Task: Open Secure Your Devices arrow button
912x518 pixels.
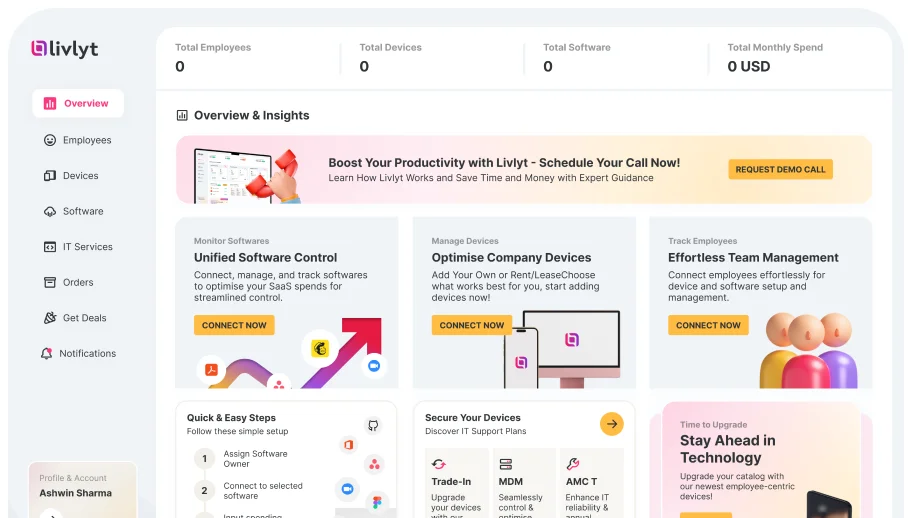Action: pos(611,424)
